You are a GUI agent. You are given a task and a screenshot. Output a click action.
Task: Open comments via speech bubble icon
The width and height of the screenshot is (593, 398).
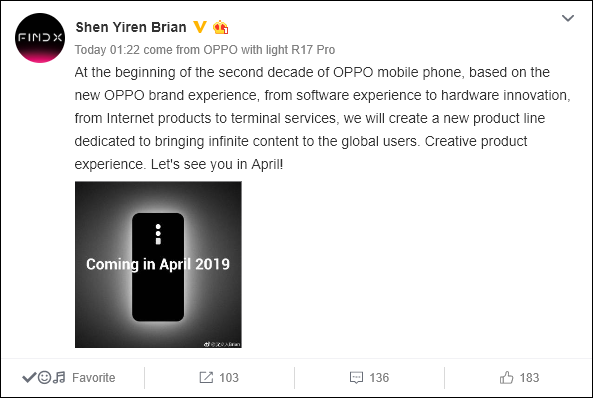(356, 378)
